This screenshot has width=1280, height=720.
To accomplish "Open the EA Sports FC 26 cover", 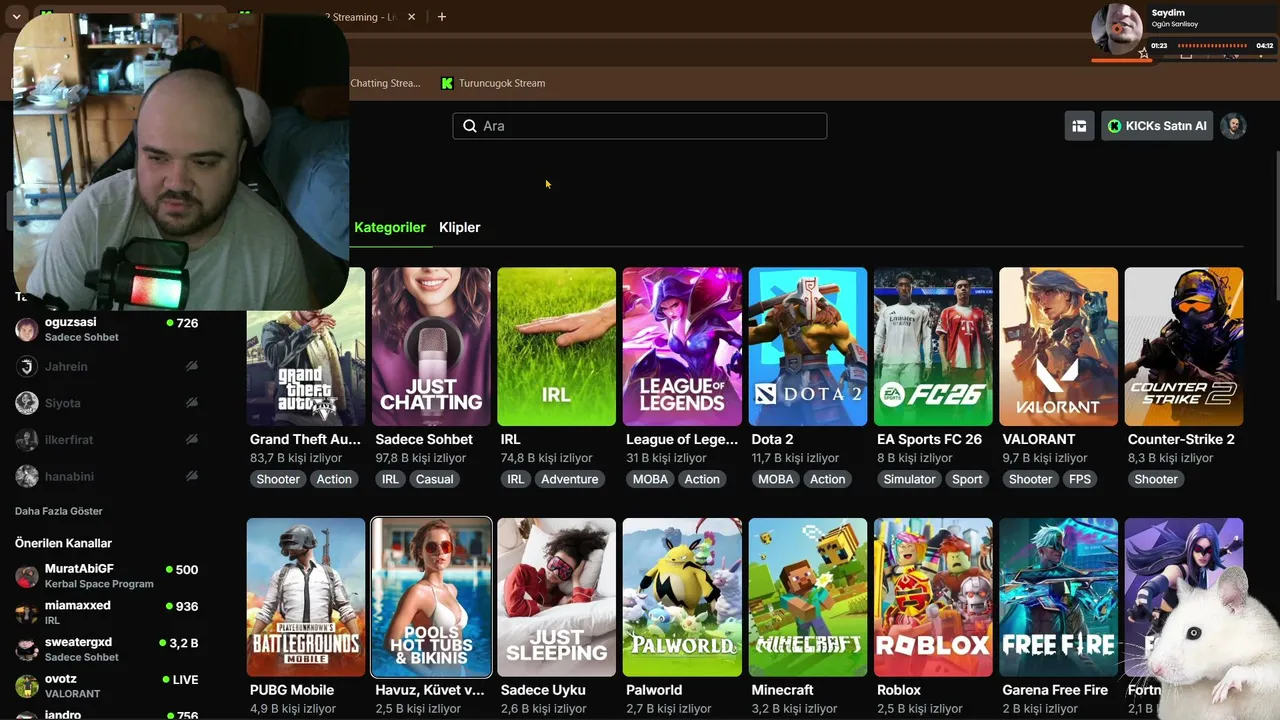I will tap(933, 346).
